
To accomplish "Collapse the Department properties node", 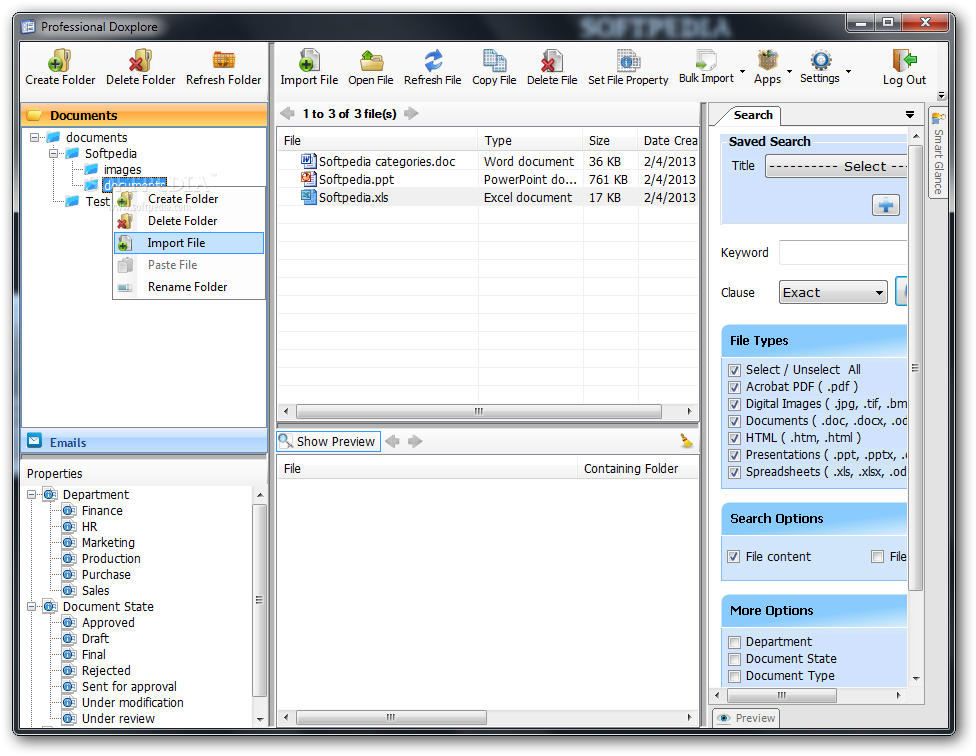I will pyautogui.click(x=31, y=495).
